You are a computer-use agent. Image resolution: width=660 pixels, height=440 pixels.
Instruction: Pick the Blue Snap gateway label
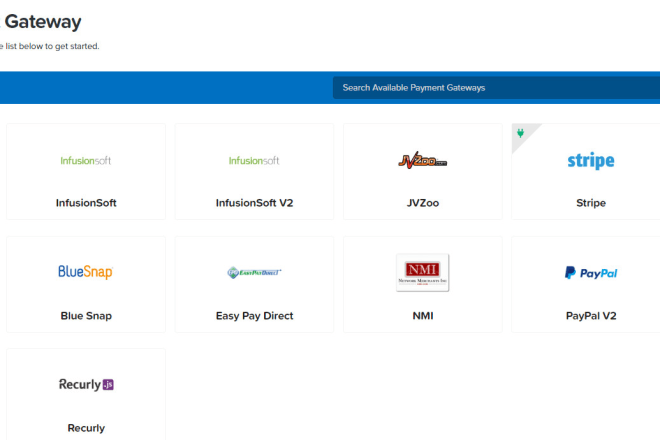click(x=86, y=316)
